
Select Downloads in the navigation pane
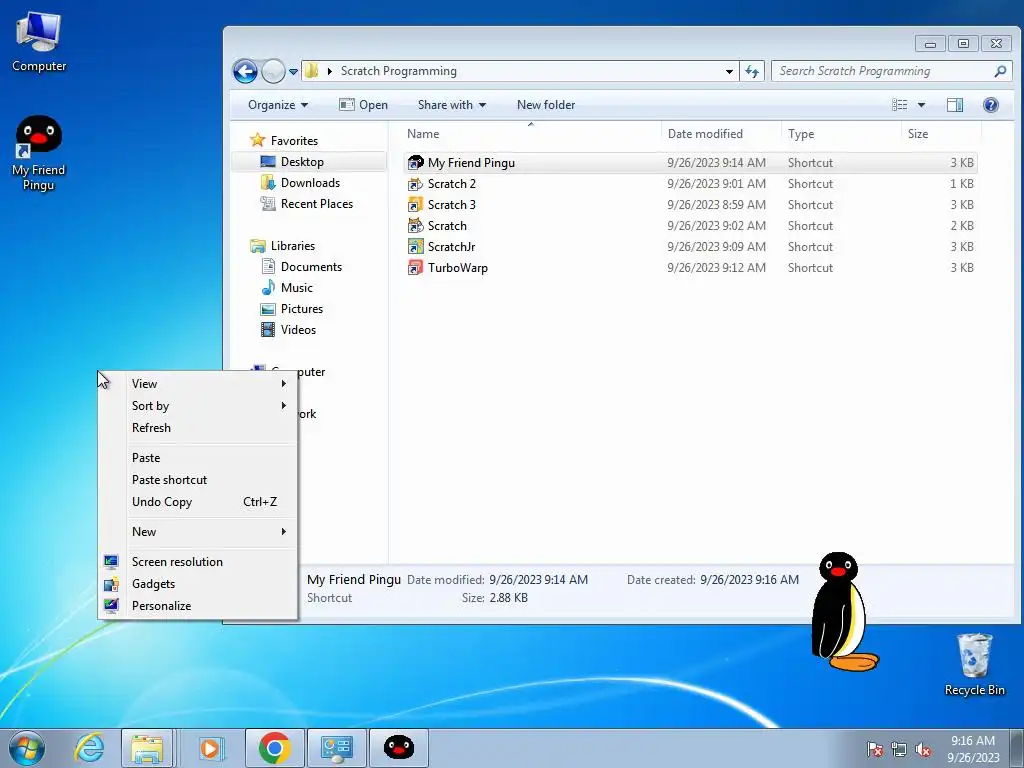309,183
